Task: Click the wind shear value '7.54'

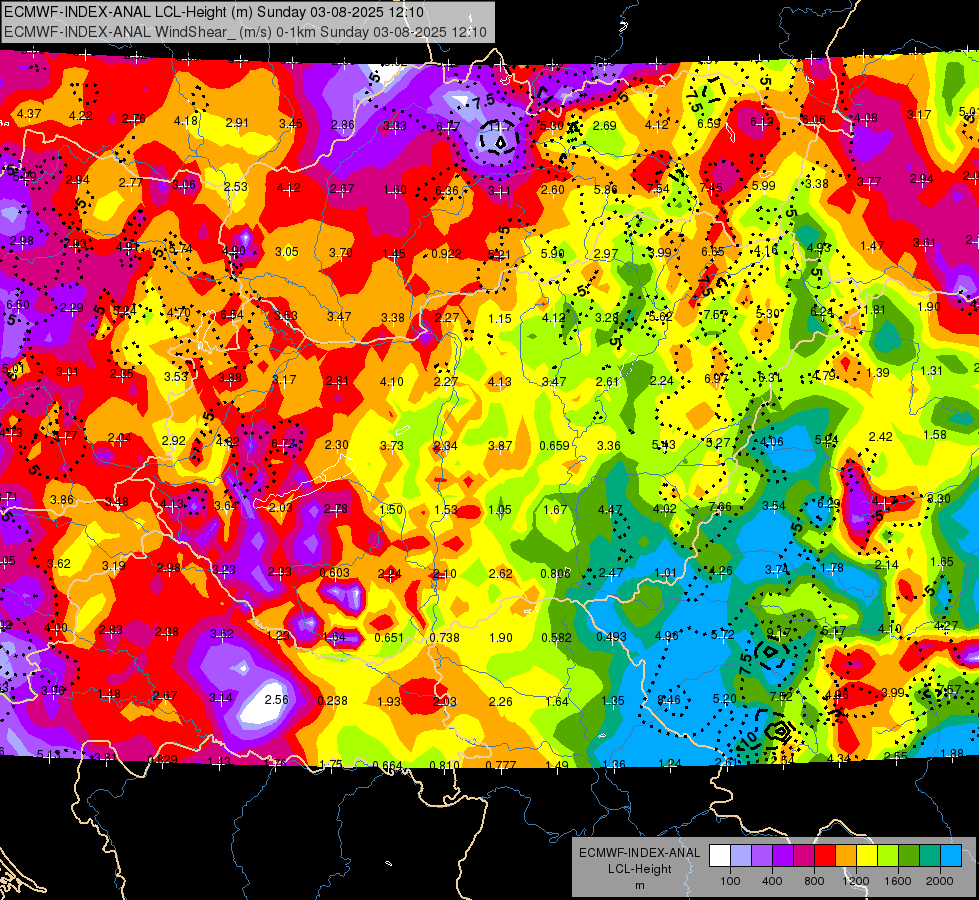Action: click(658, 188)
